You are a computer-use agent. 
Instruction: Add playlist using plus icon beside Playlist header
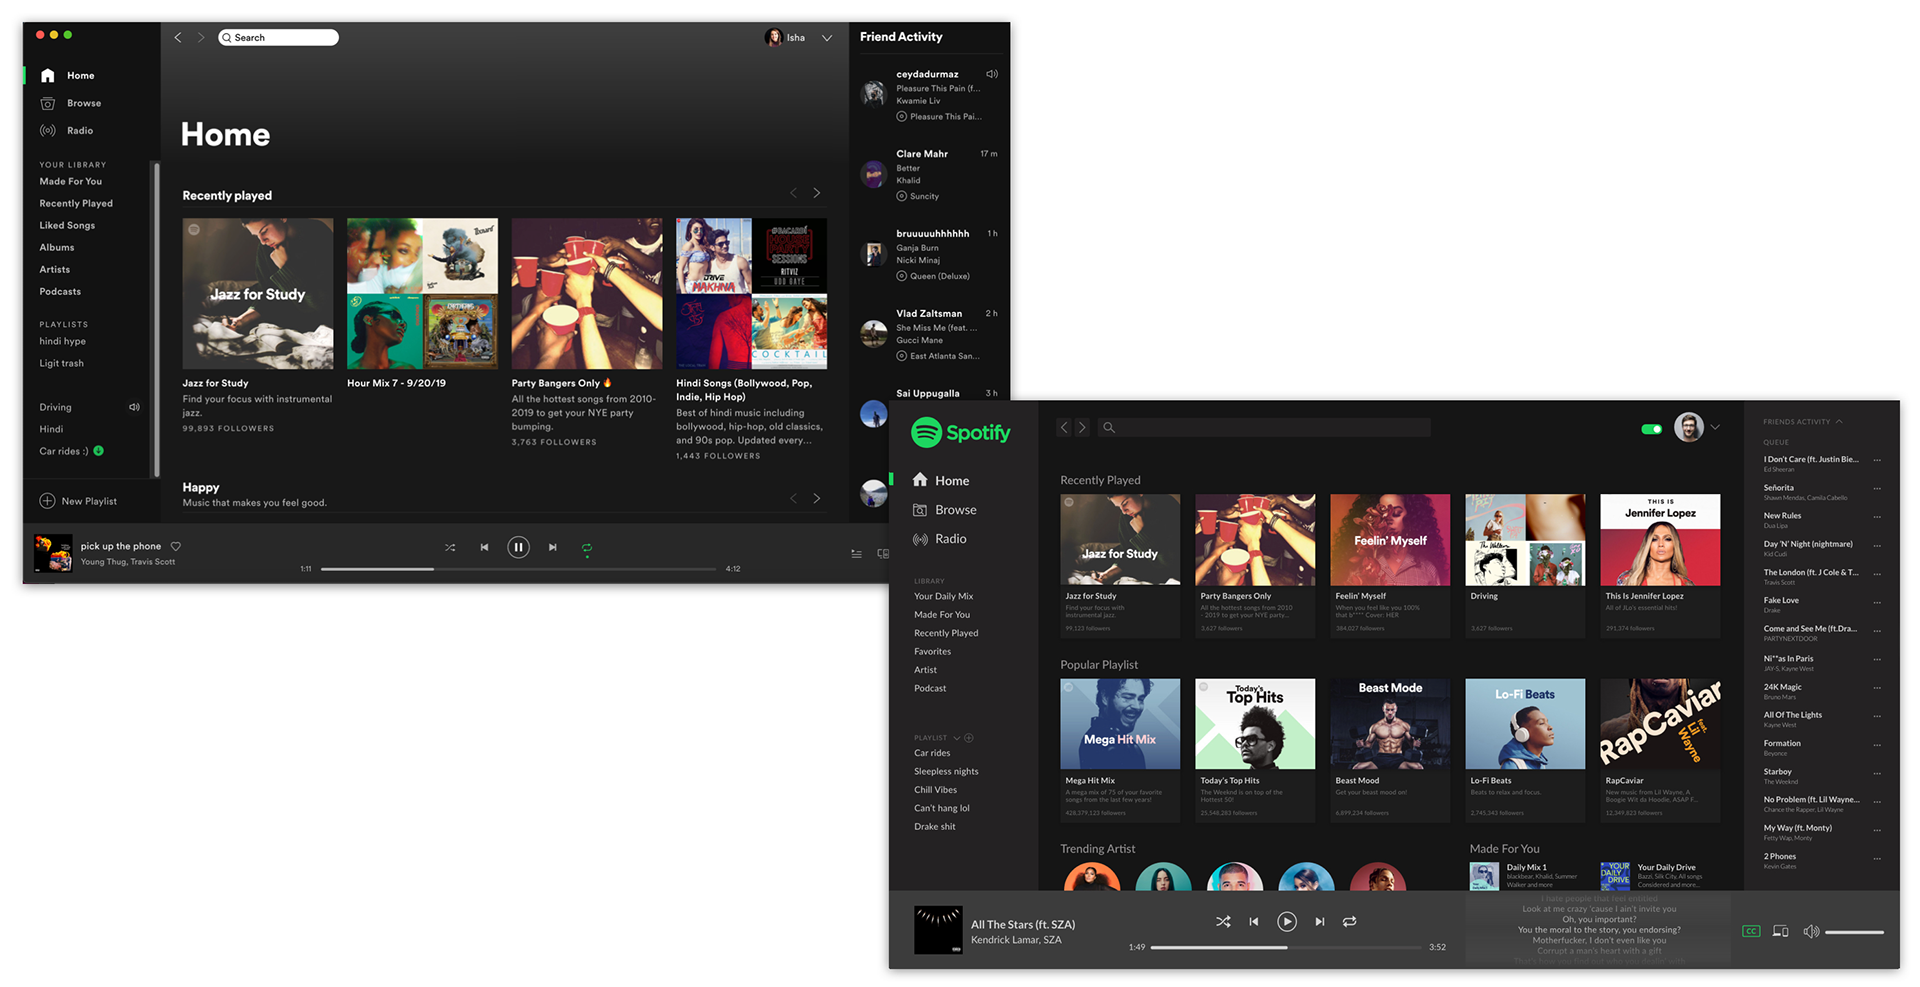click(x=969, y=738)
